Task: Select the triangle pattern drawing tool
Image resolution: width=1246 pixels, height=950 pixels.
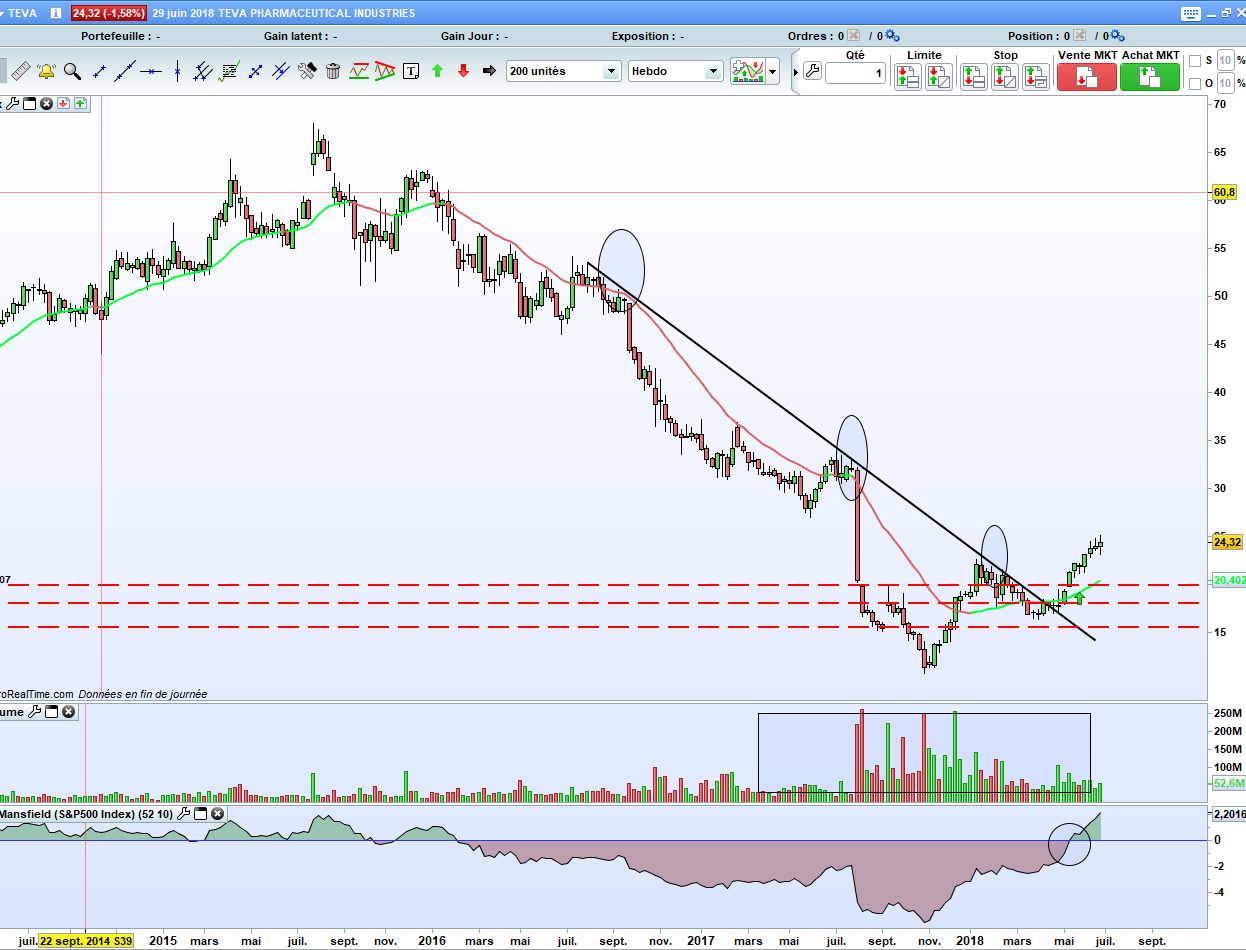Action: tap(385, 71)
